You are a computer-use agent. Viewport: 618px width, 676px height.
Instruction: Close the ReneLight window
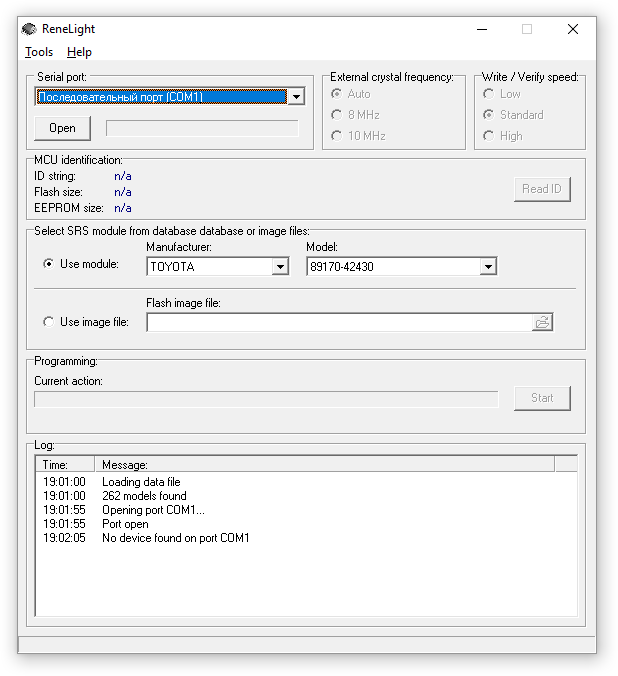(573, 29)
